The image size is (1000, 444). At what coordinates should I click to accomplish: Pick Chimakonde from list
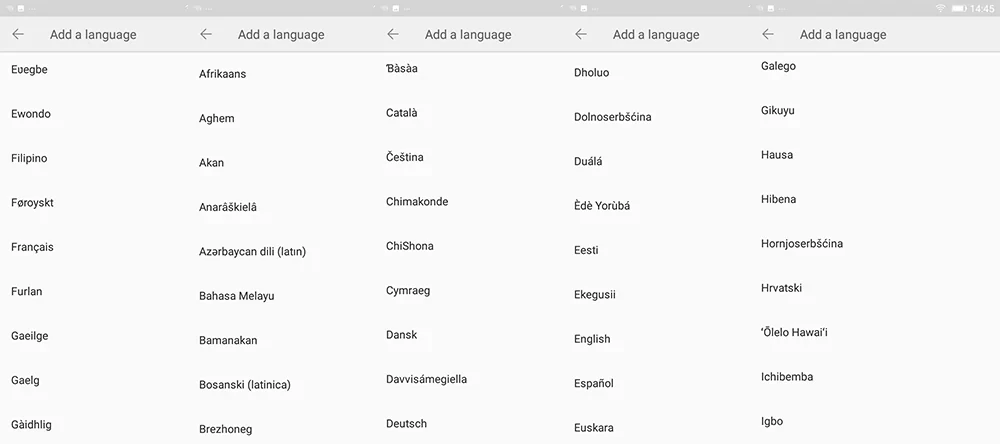[x=417, y=202]
